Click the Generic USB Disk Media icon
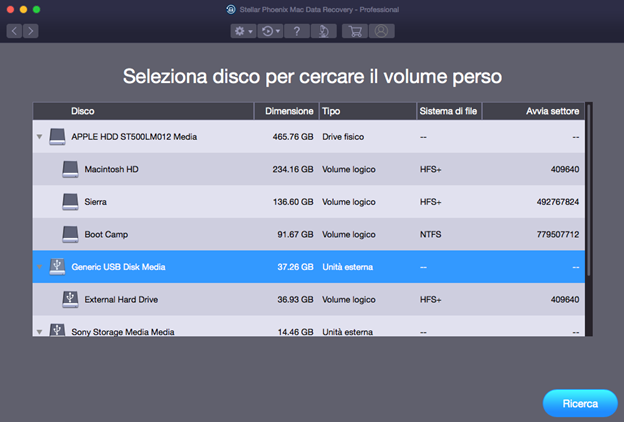This screenshot has width=624, height=422. click(x=57, y=267)
